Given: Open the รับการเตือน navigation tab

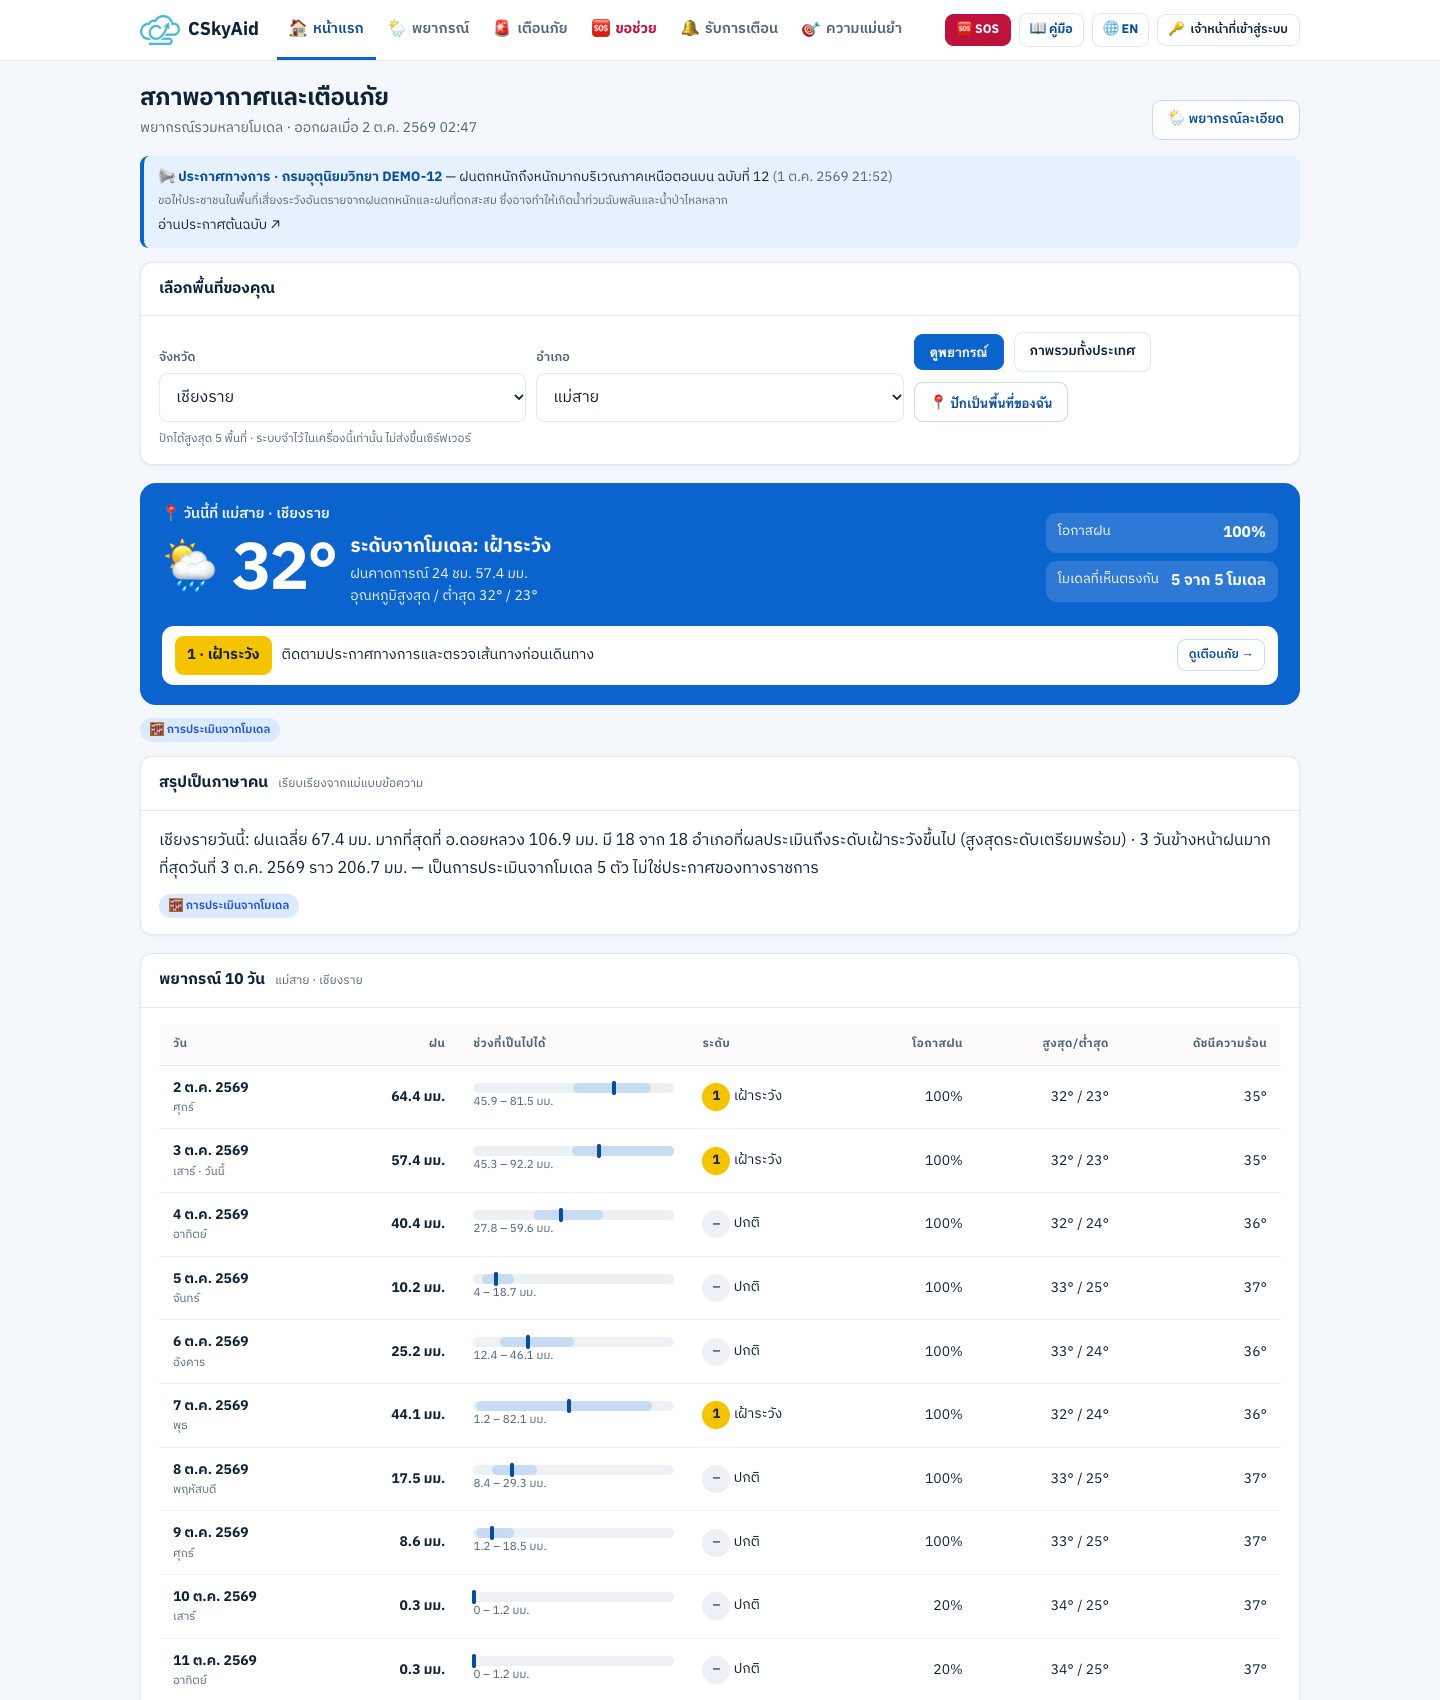Looking at the screenshot, I should 729,28.
